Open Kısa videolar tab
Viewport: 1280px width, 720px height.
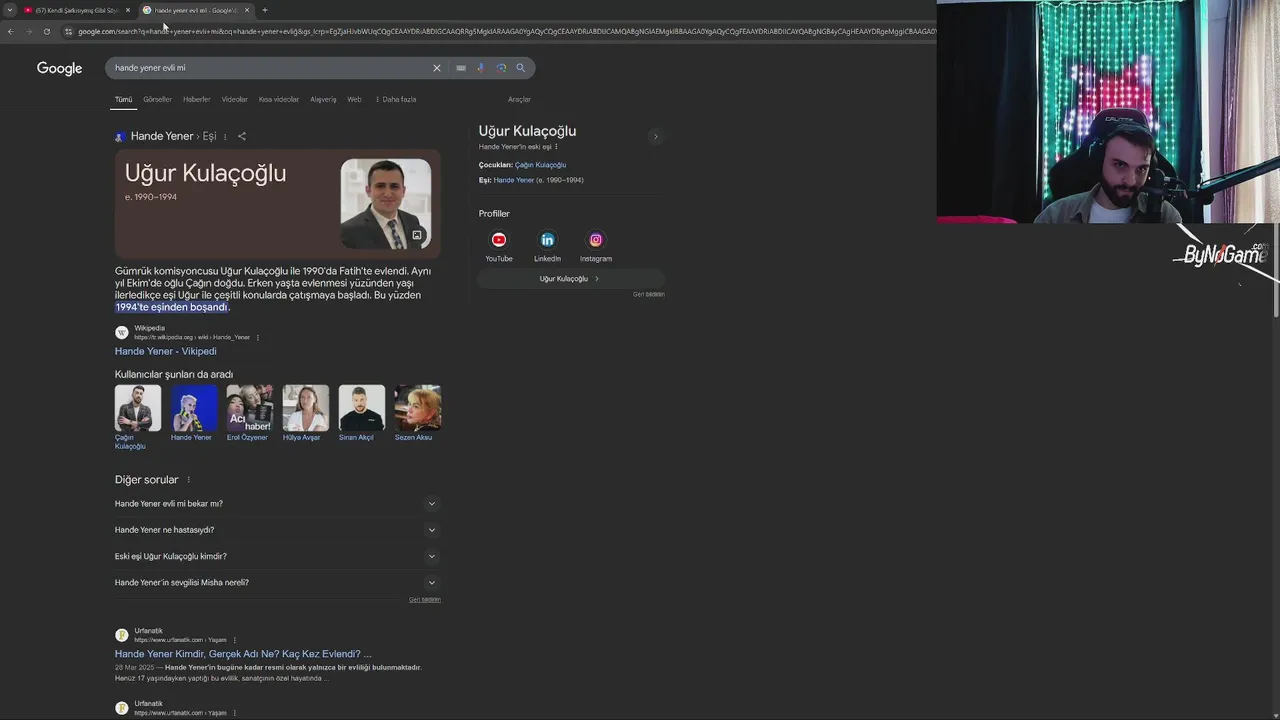pyautogui.click(x=279, y=99)
